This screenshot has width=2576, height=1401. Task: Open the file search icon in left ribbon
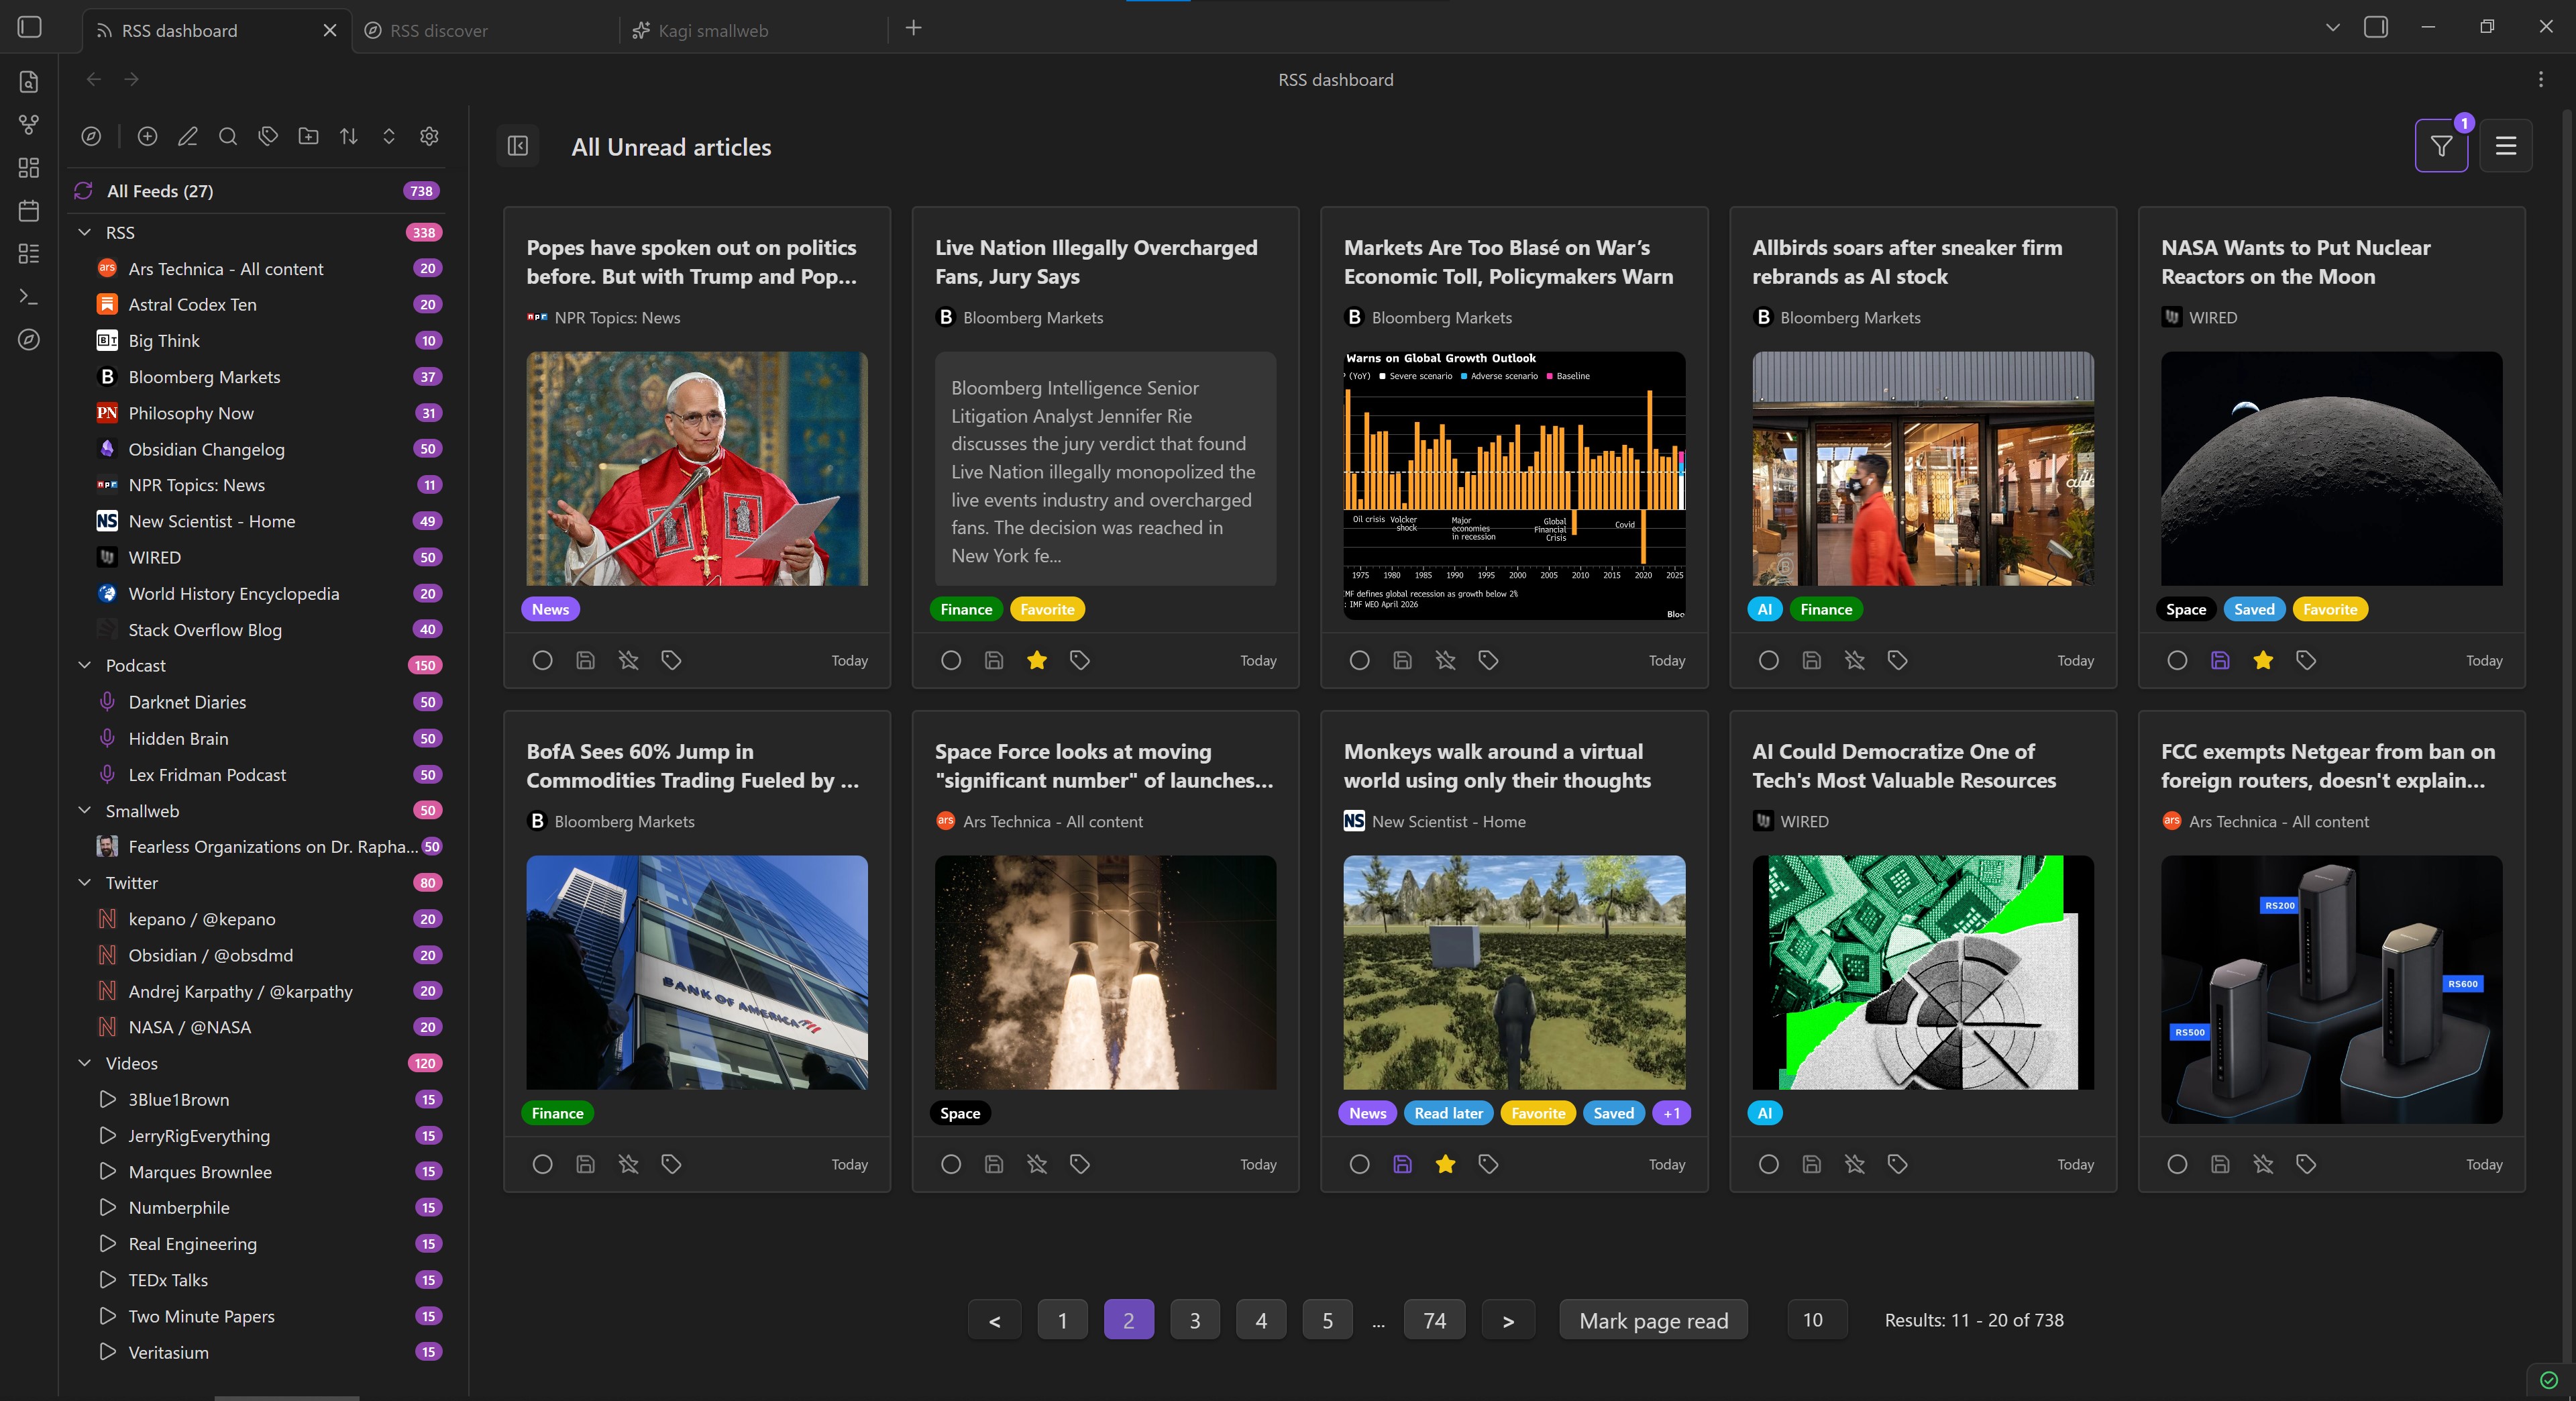tap(29, 81)
